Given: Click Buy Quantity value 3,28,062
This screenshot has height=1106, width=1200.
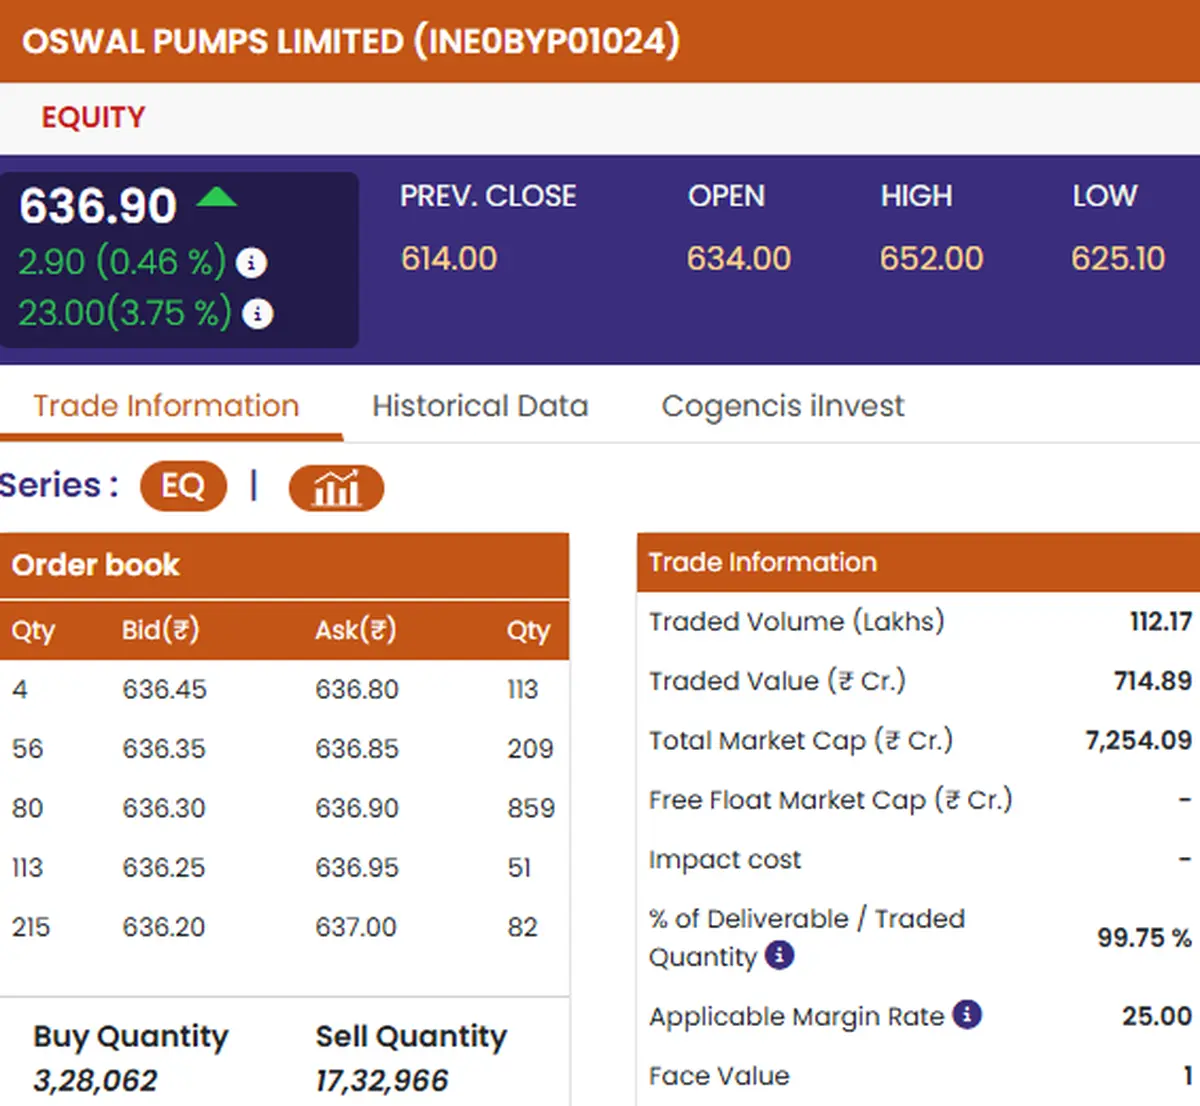Looking at the screenshot, I should pos(95,1080).
